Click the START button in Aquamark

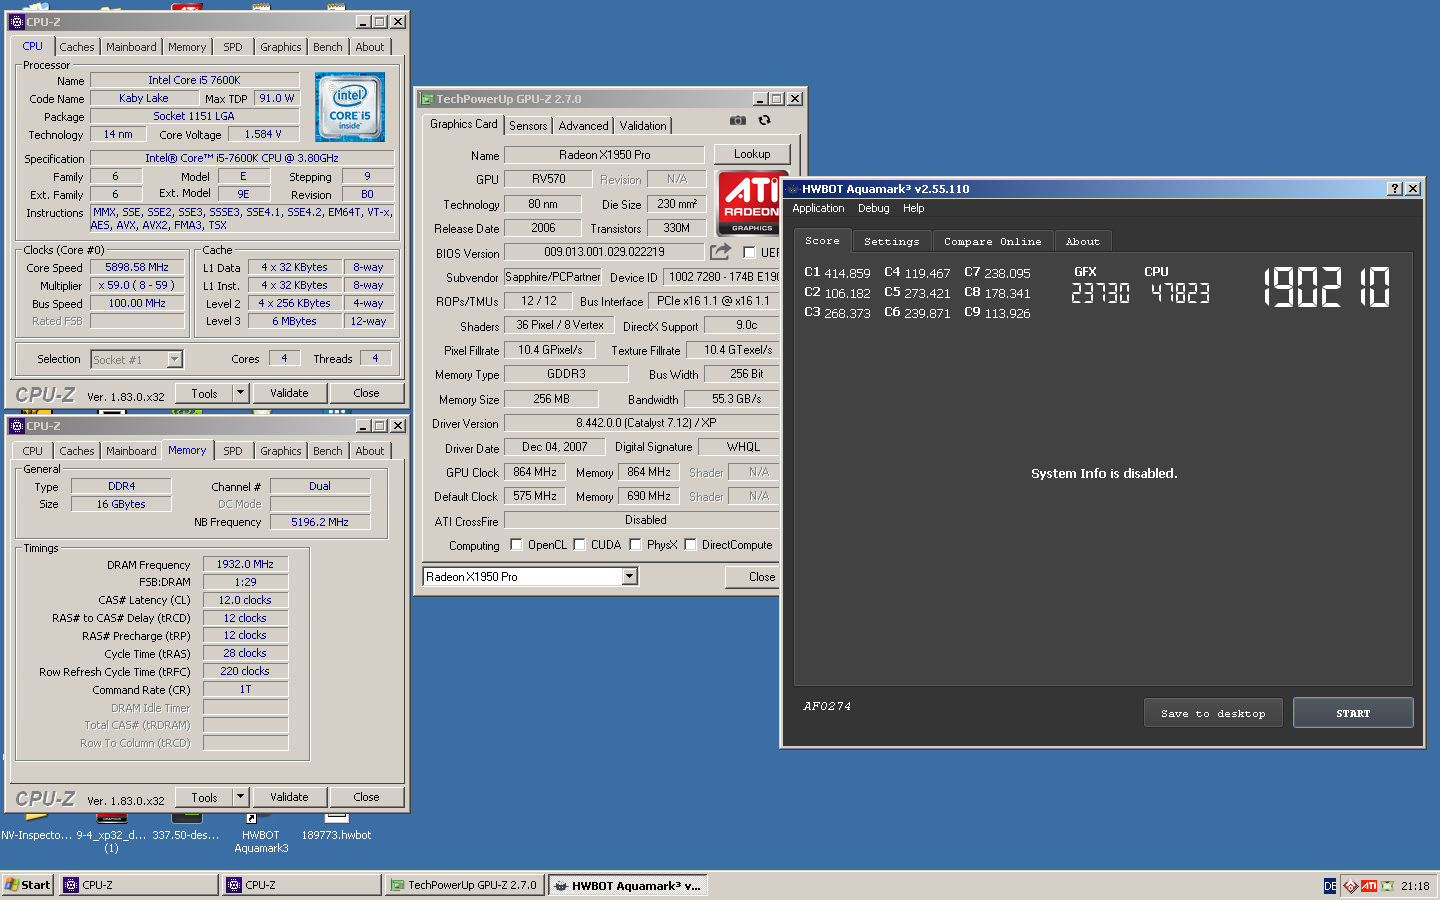coord(1353,713)
